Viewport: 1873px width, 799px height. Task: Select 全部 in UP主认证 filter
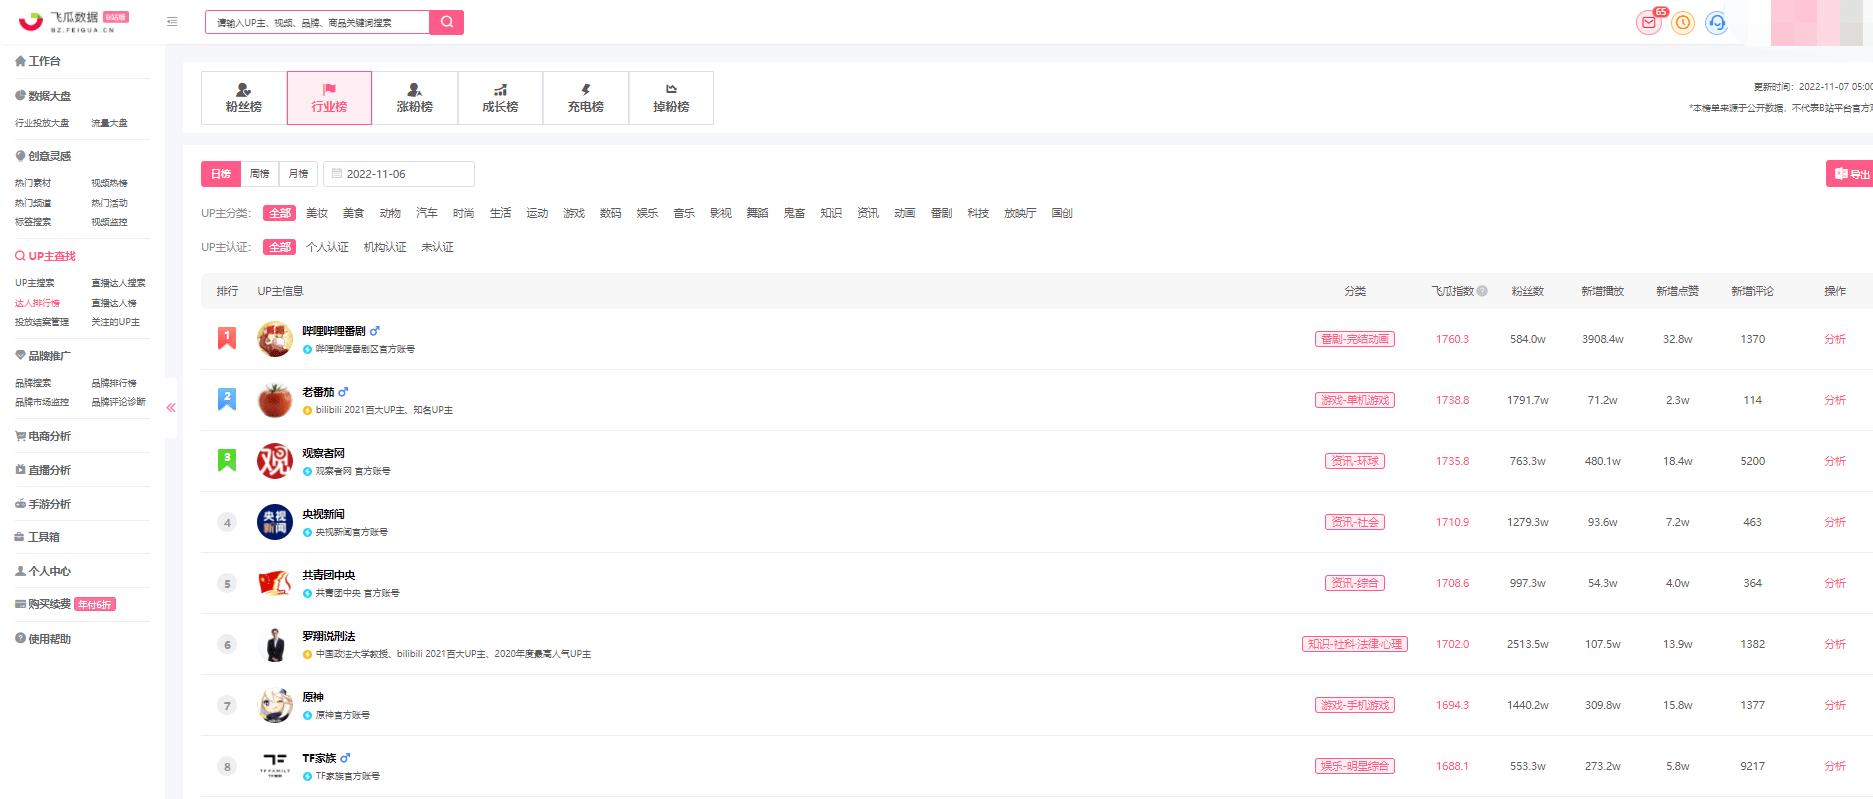[280, 247]
